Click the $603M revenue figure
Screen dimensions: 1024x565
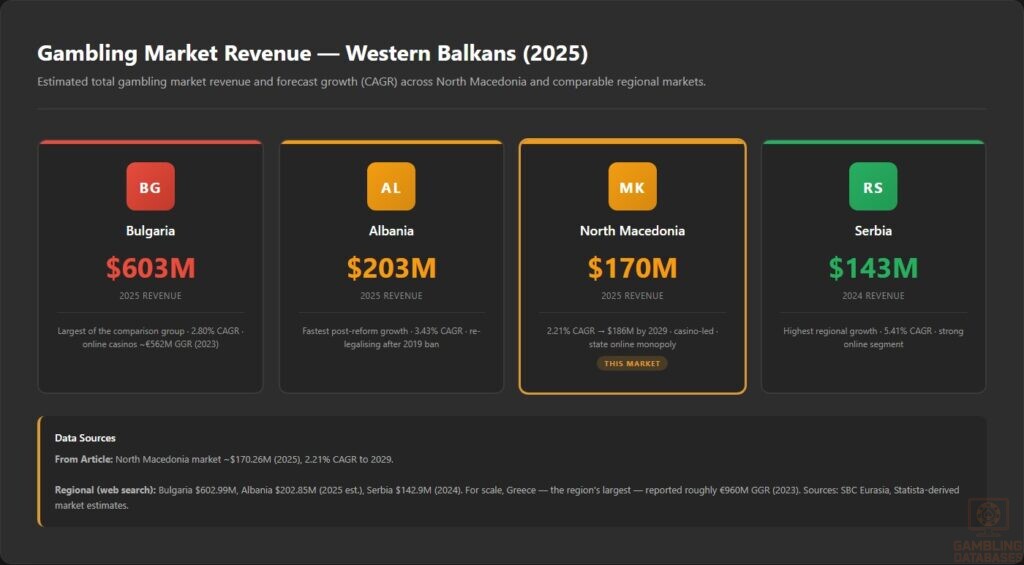point(150,268)
